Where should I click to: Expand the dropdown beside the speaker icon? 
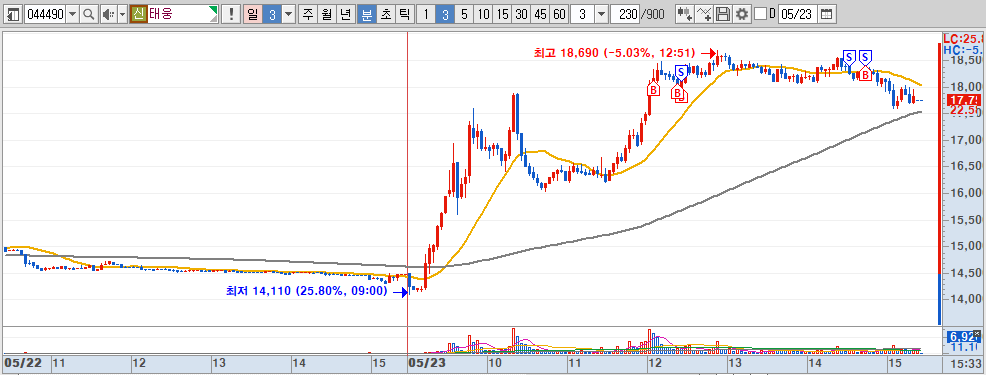click(122, 14)
